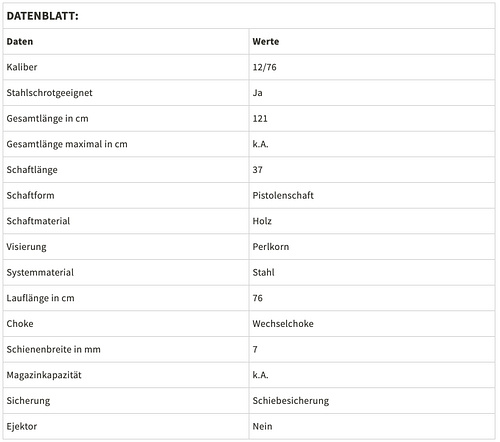Screen dimensions: 500x442
Task: Select the value 121
Action: point(260,119)
